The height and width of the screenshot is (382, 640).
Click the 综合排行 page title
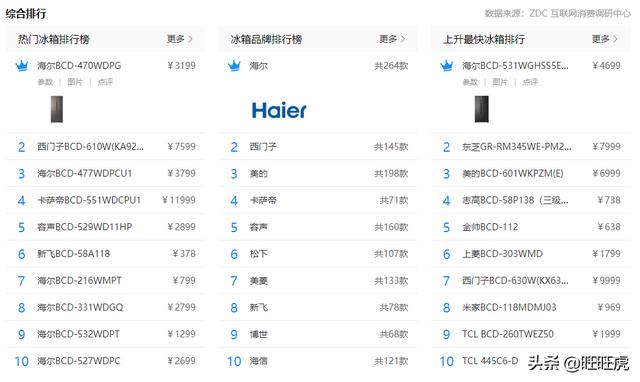pos(26,13)
